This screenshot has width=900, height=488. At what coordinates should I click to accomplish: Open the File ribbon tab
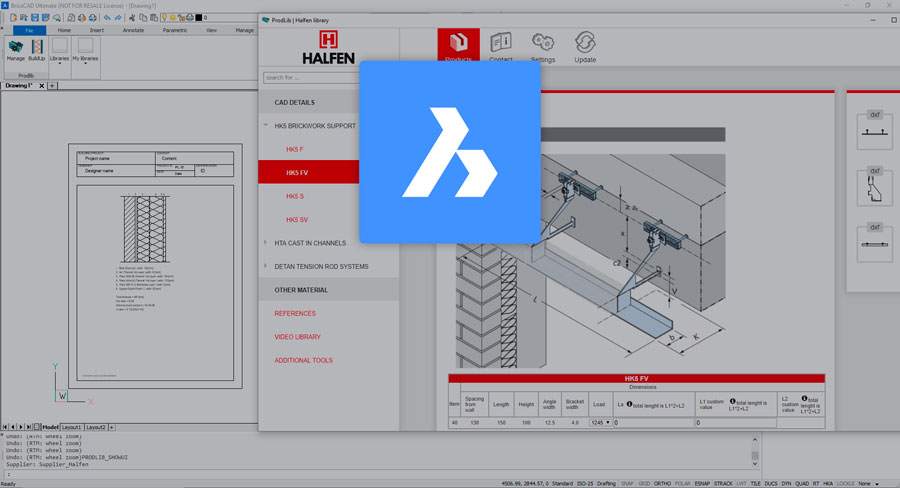click(x=29, y=30)
